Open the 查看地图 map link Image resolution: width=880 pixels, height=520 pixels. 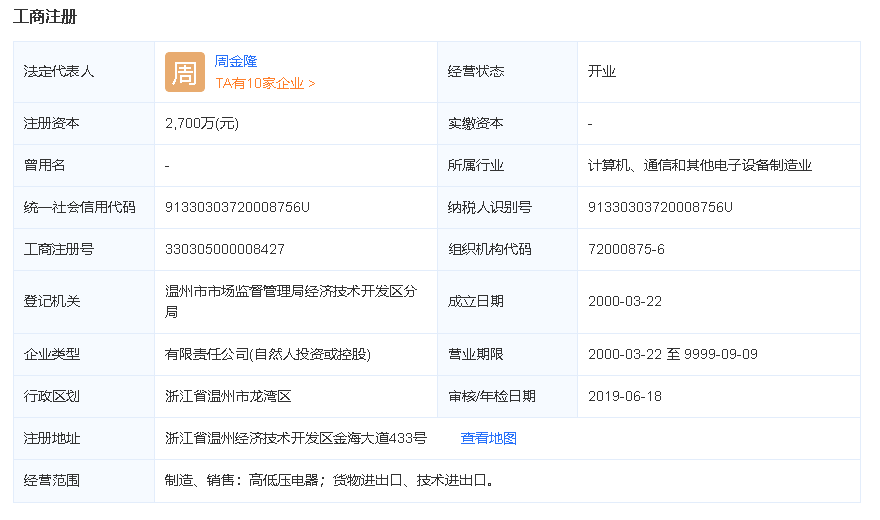pos(488,438)
